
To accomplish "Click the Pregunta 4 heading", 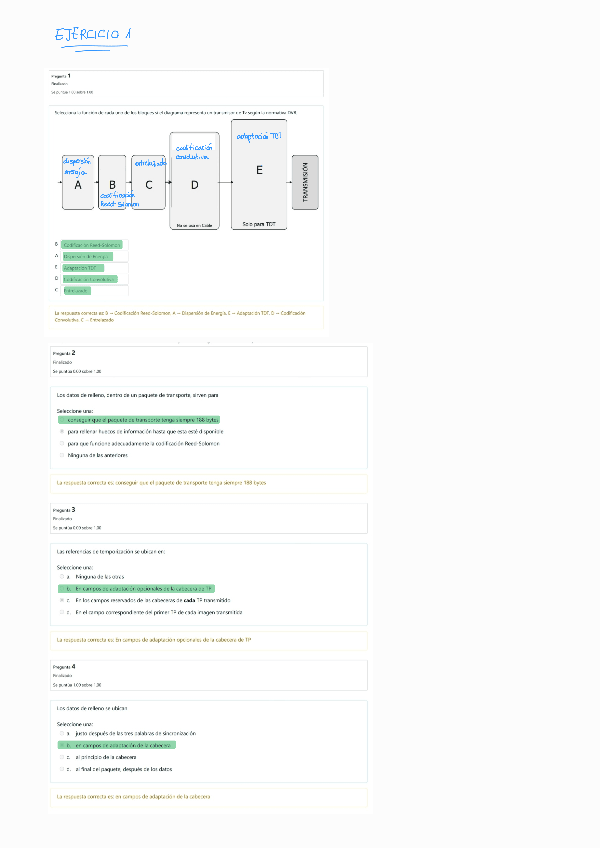I will [x=64, y=666].
